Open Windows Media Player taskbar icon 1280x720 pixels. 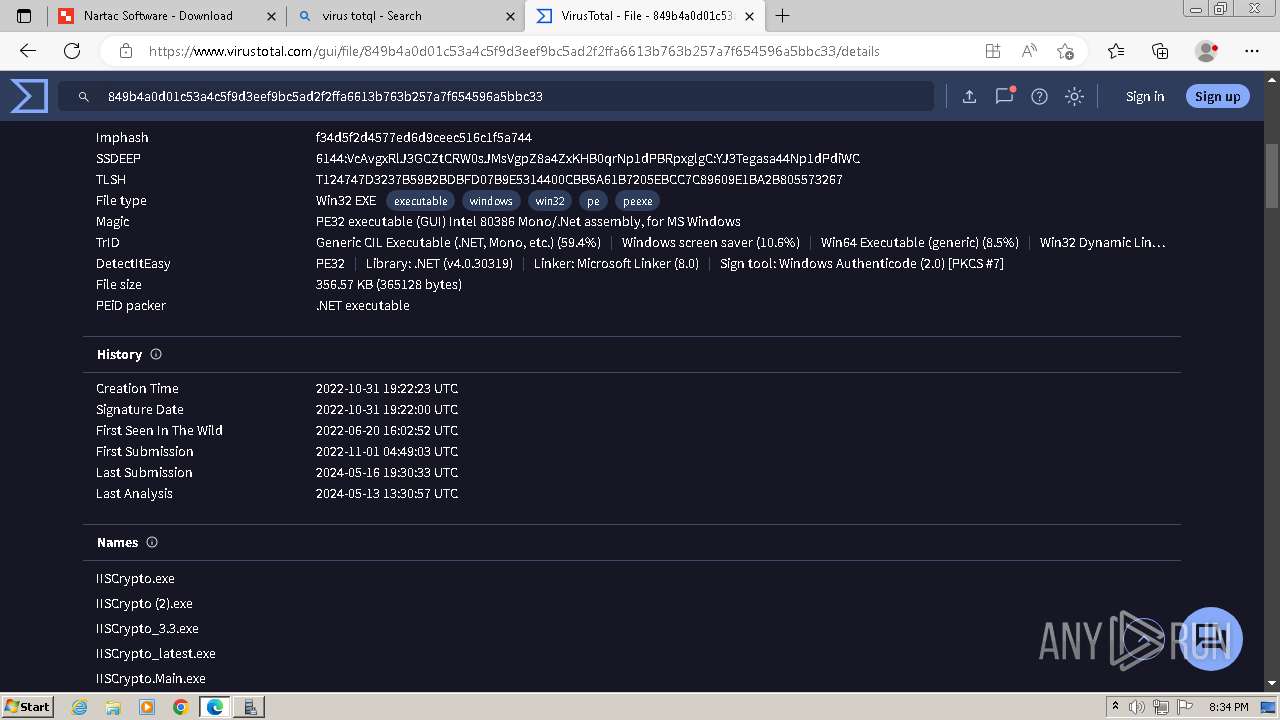tap(147, 707)
